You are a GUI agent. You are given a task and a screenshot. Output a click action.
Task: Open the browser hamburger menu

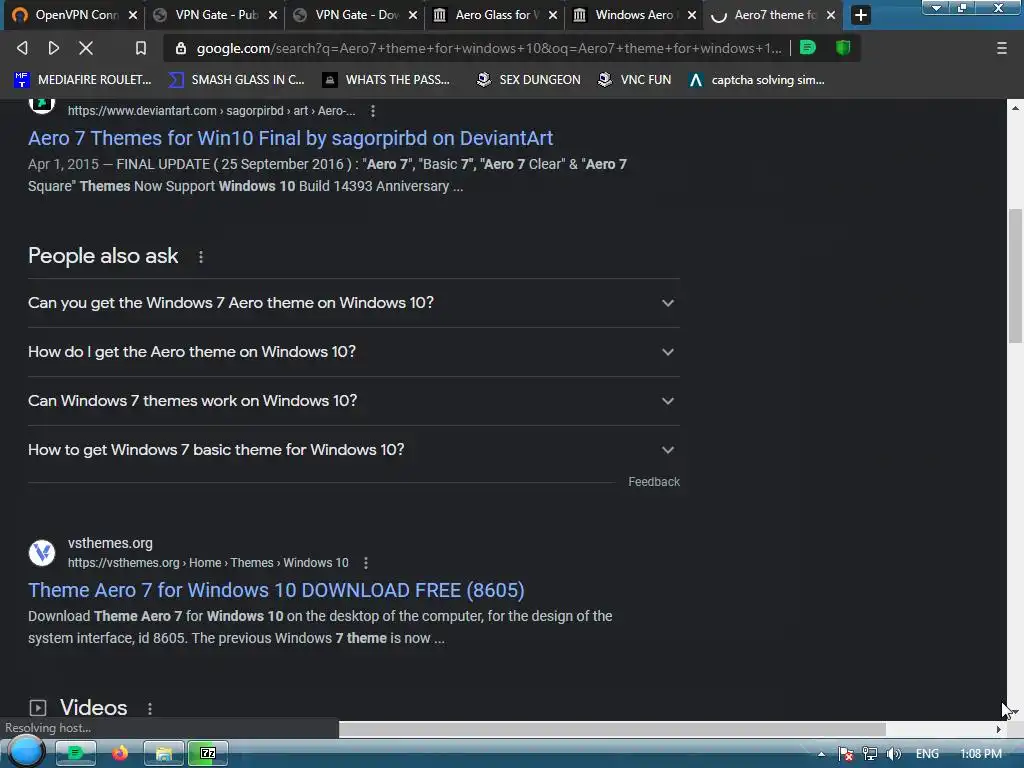1002,48
